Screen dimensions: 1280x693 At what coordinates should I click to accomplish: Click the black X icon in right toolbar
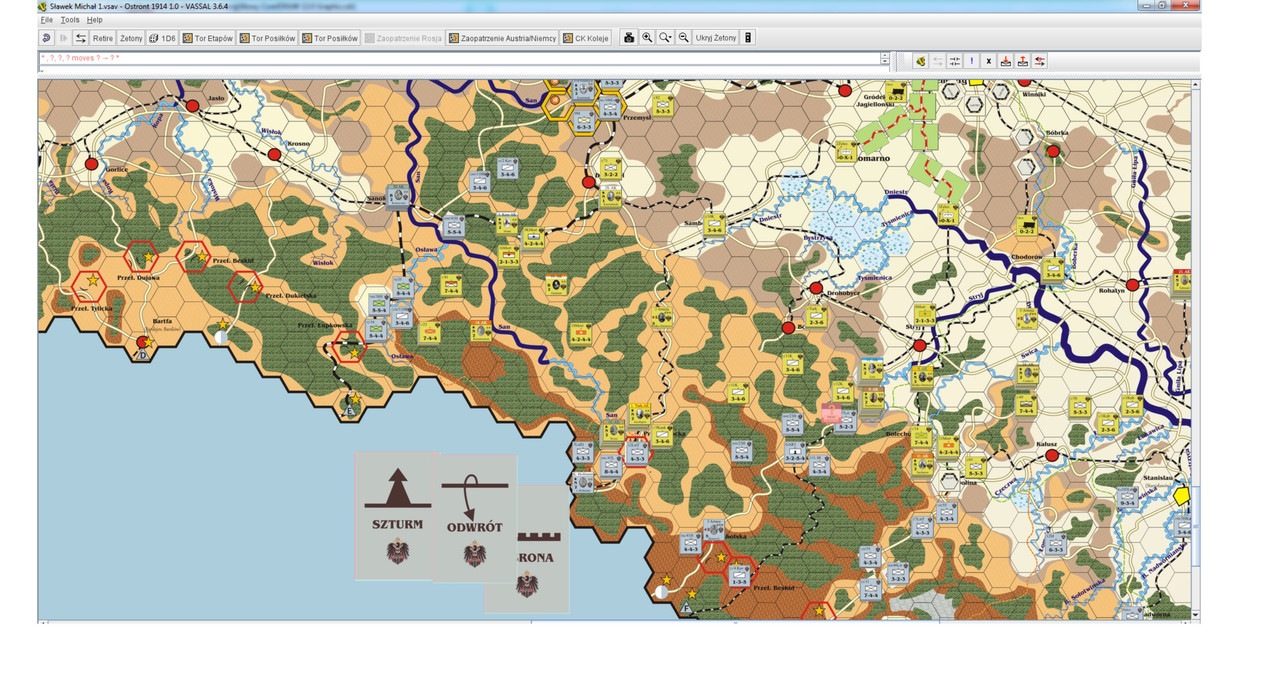pos(988,61)
